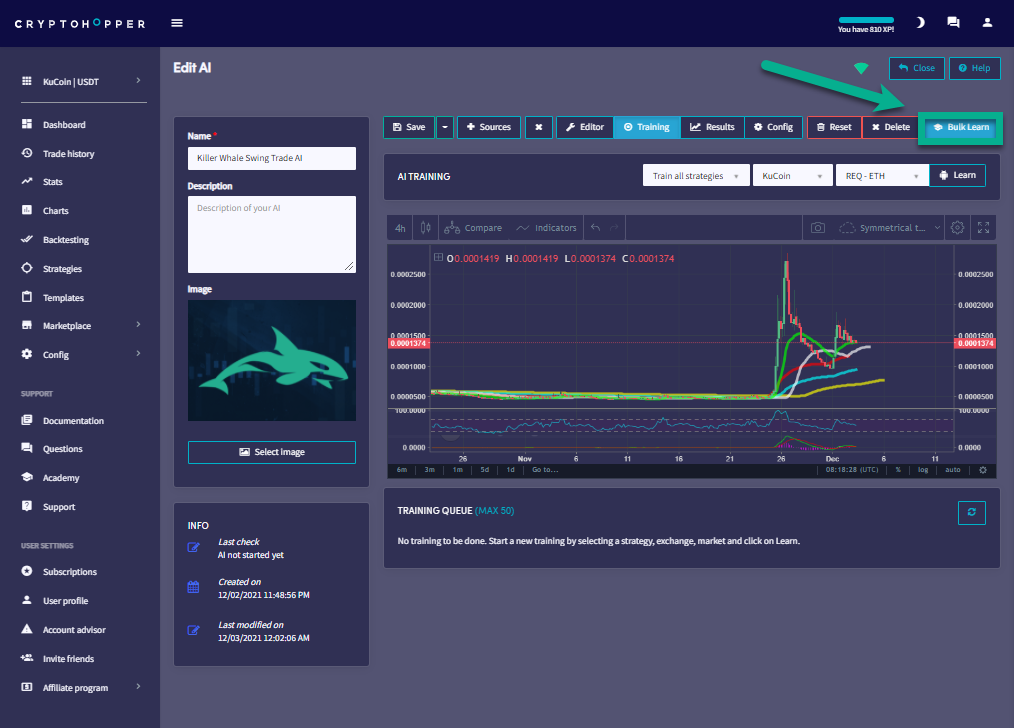Take a chart snapshot with camera icon
1014x728 pixels.
(817, 228)
